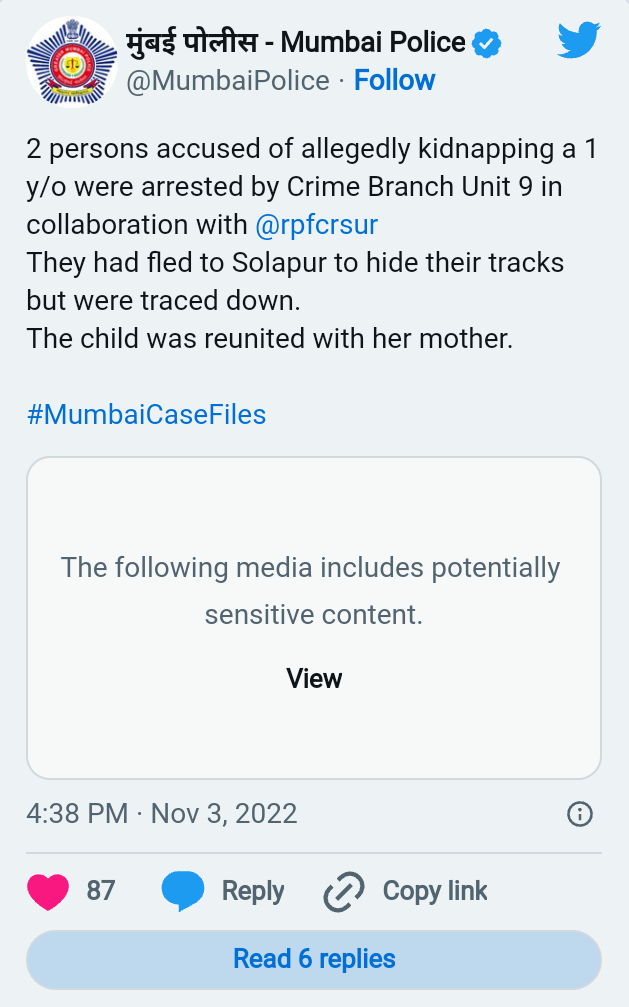The image size is (629, 1007).
Task: Like the tweet with heart icon
Action: point(48,891)
